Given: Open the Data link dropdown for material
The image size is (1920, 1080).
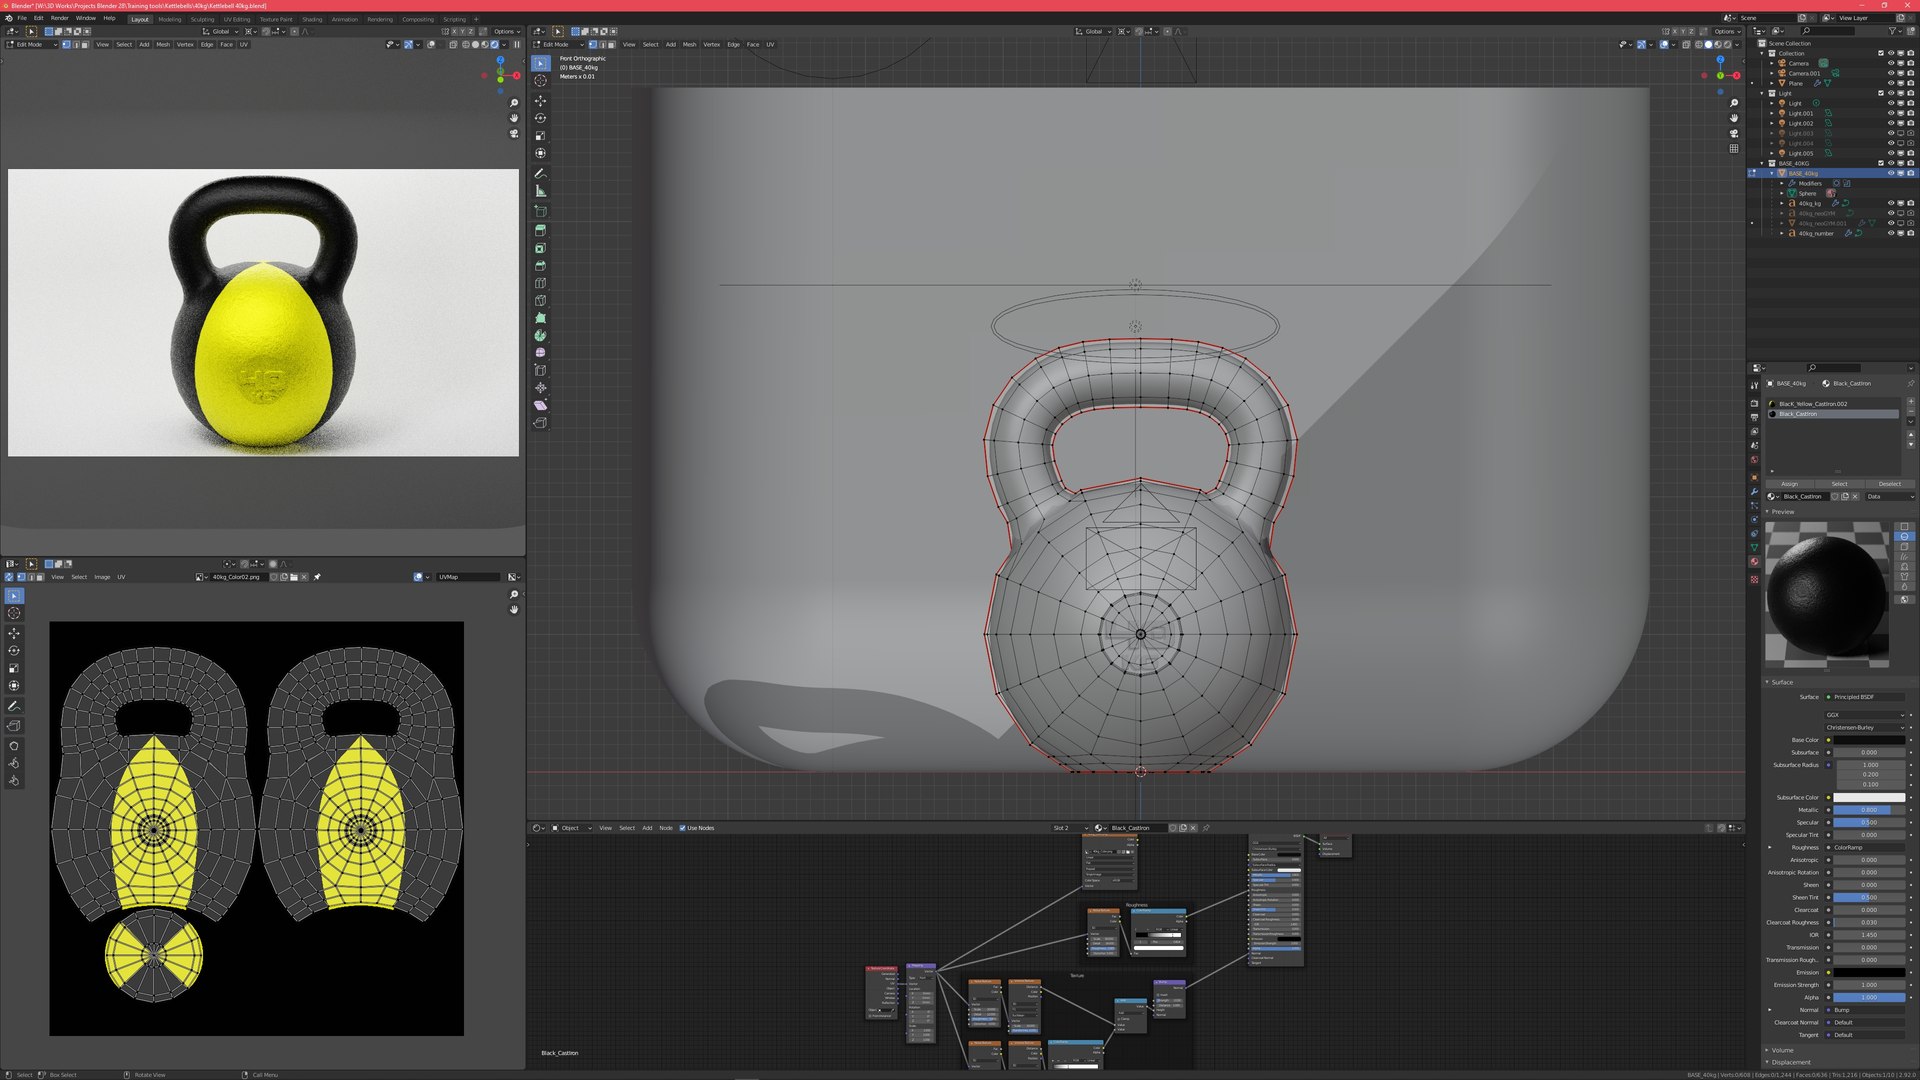Looking at the screenshot, I should coord(1888,496).
